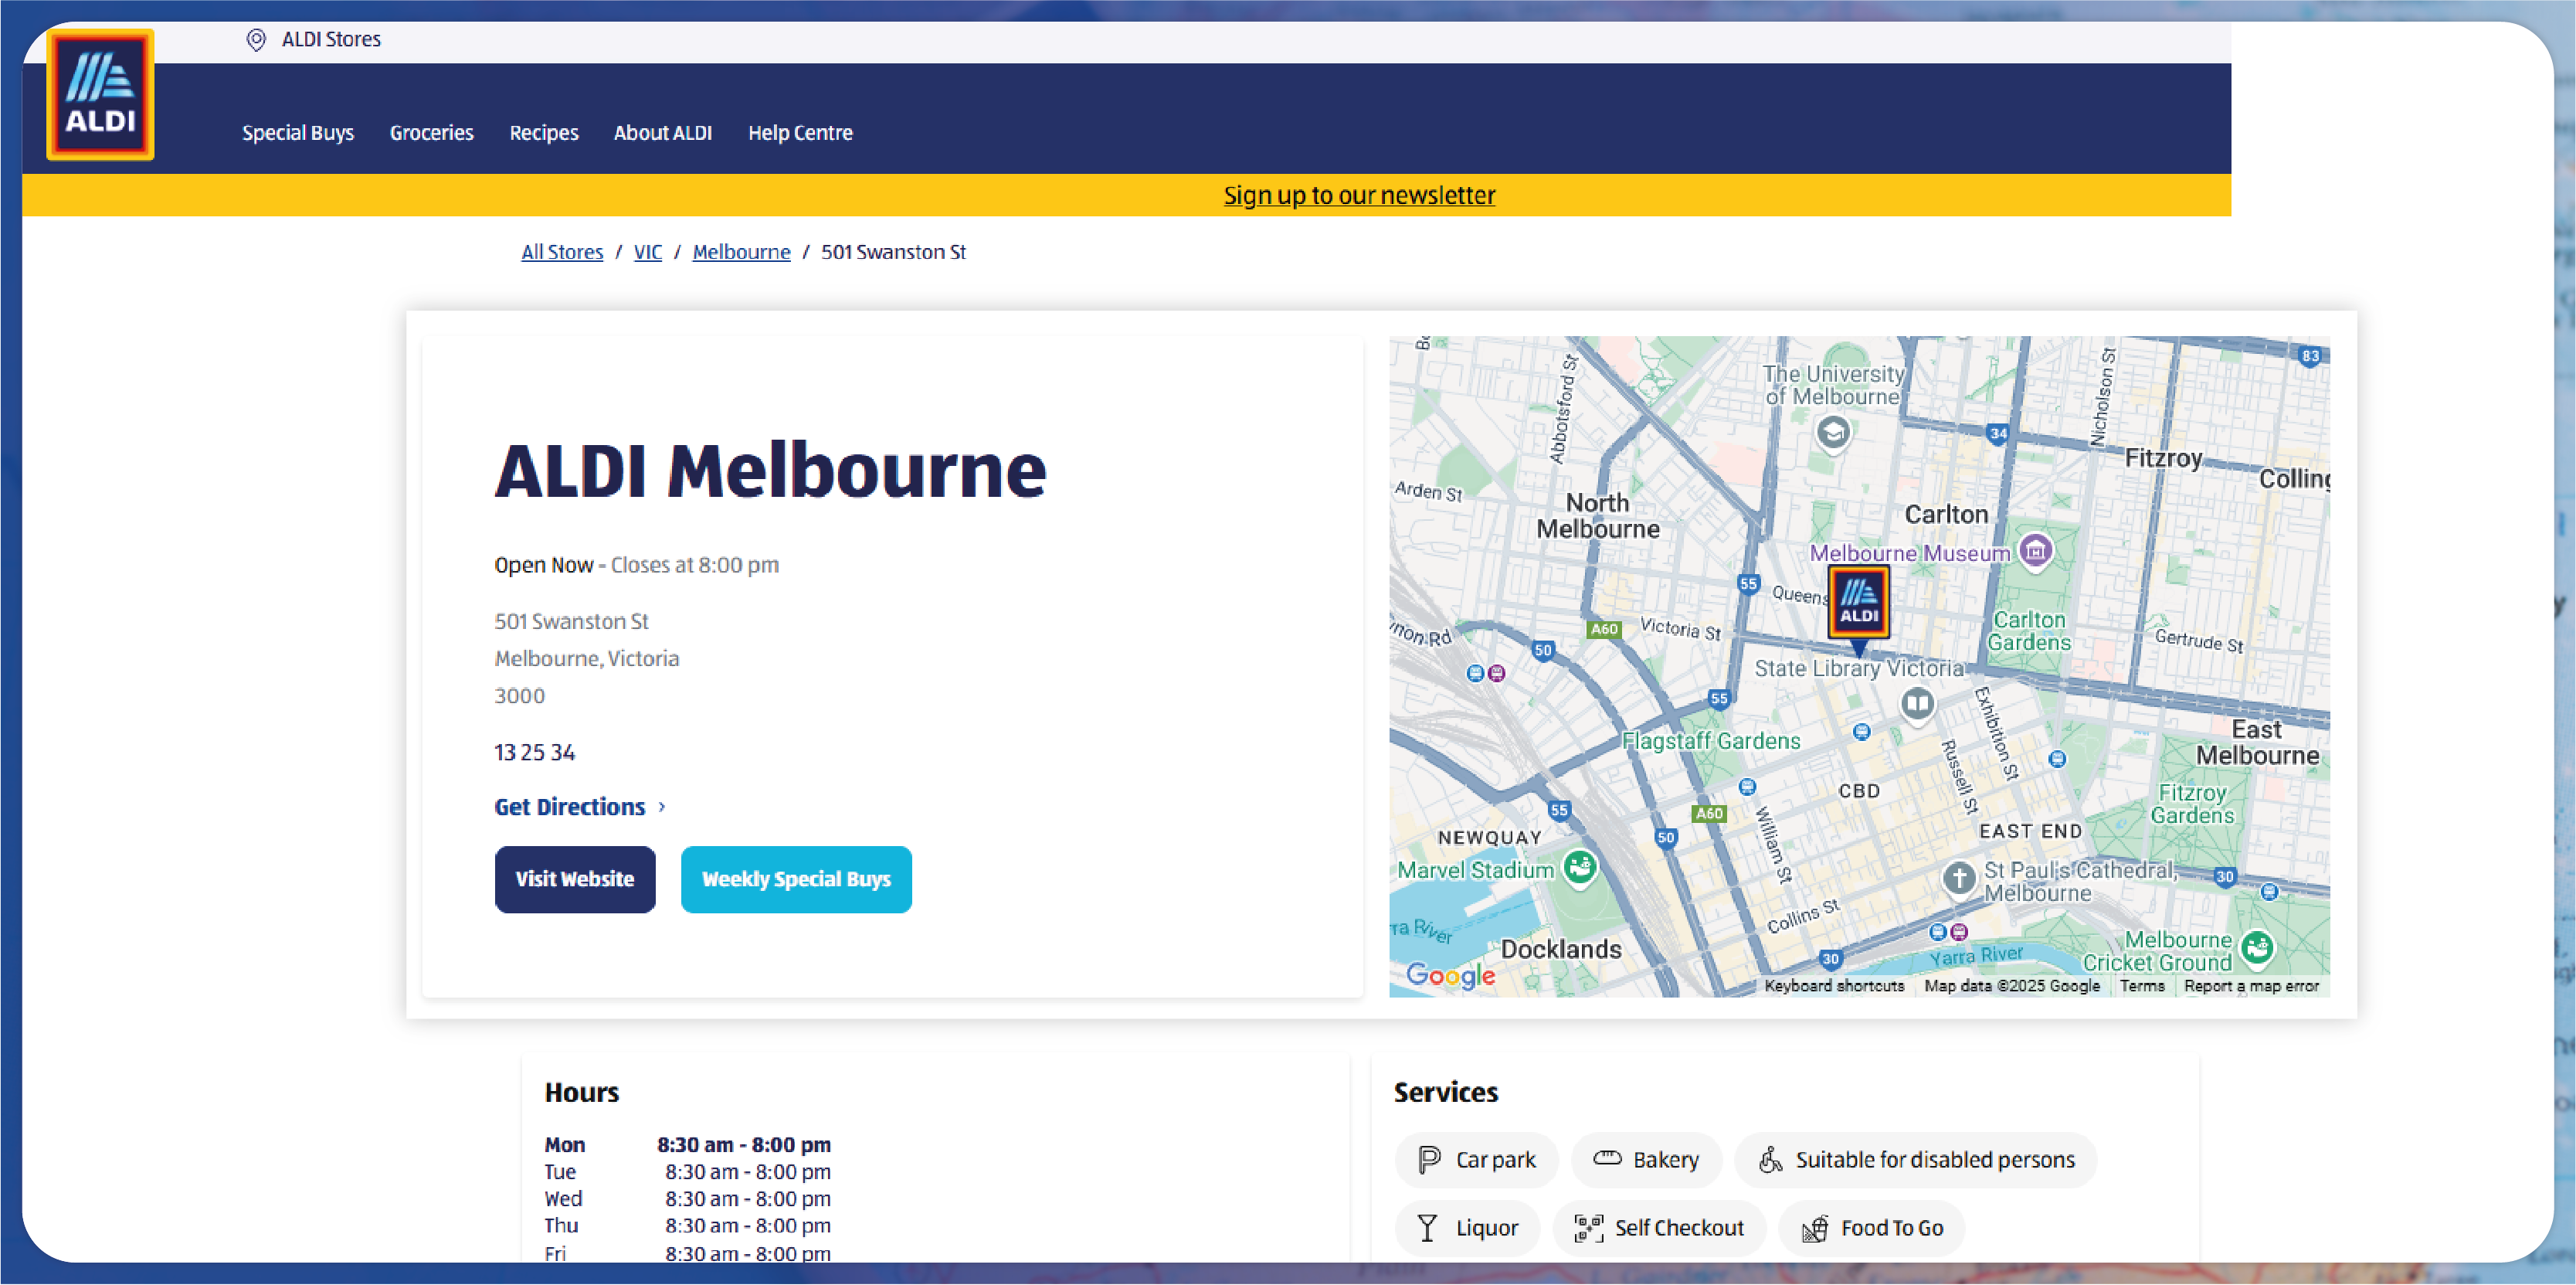Click Open Now closes at 8:00 pm text
The height and width of the screenshot is (1285, 2576).
click(636, 565)
